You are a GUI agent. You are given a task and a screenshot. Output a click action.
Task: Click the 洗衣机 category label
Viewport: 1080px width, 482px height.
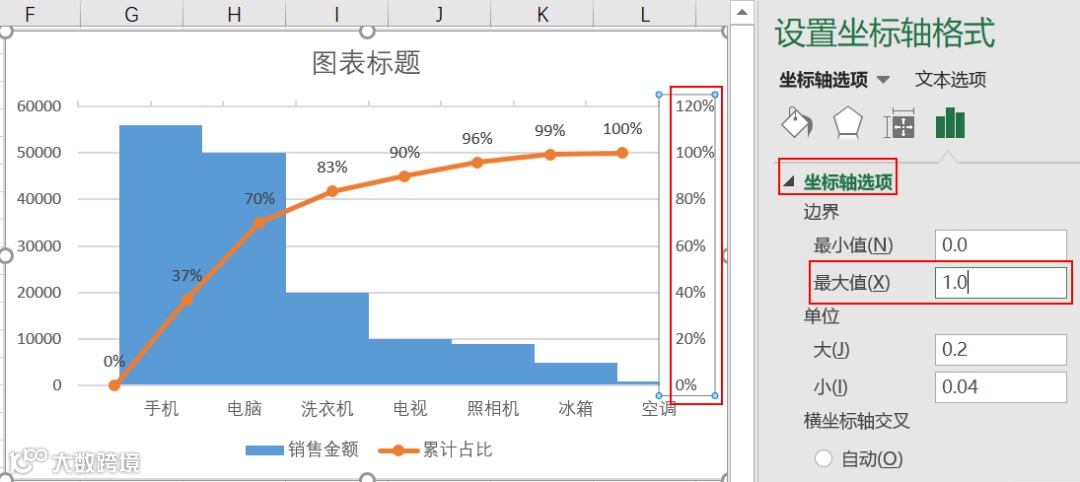[x=327, y=409]
